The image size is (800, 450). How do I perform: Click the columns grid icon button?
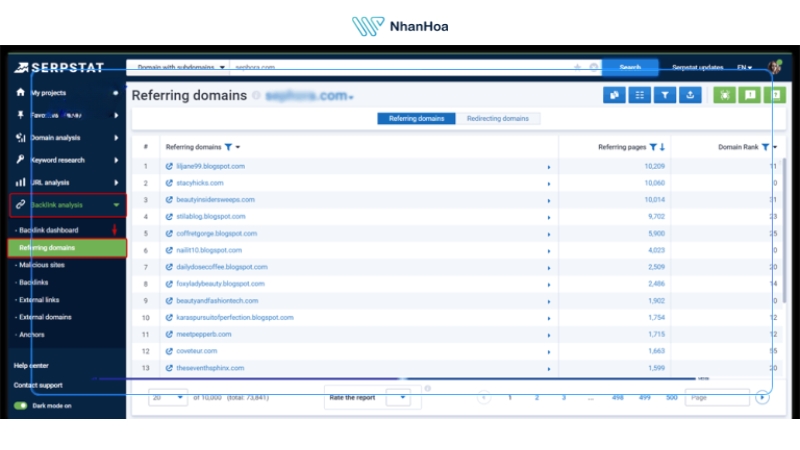coord(639,95)
